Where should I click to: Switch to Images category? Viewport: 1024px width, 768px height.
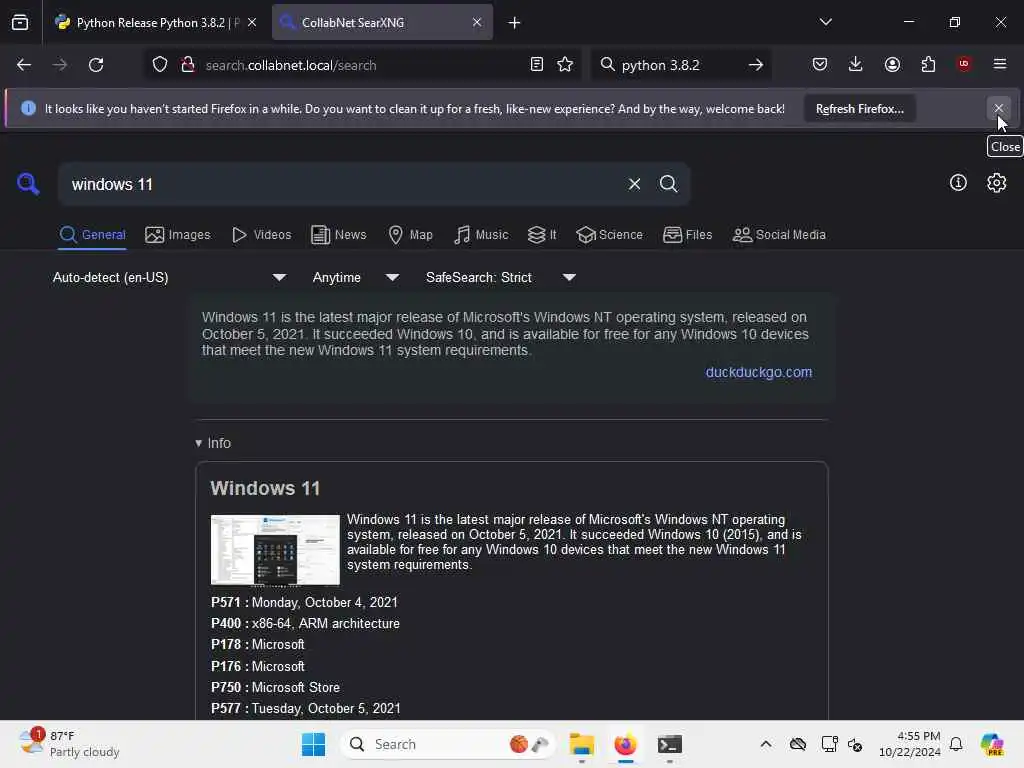click(178, 234)
